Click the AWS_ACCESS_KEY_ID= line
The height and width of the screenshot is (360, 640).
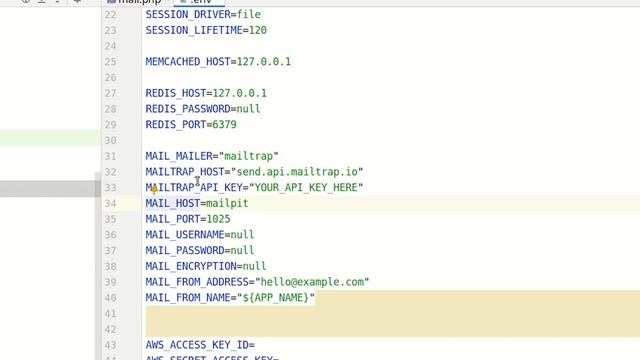point(200,345)
